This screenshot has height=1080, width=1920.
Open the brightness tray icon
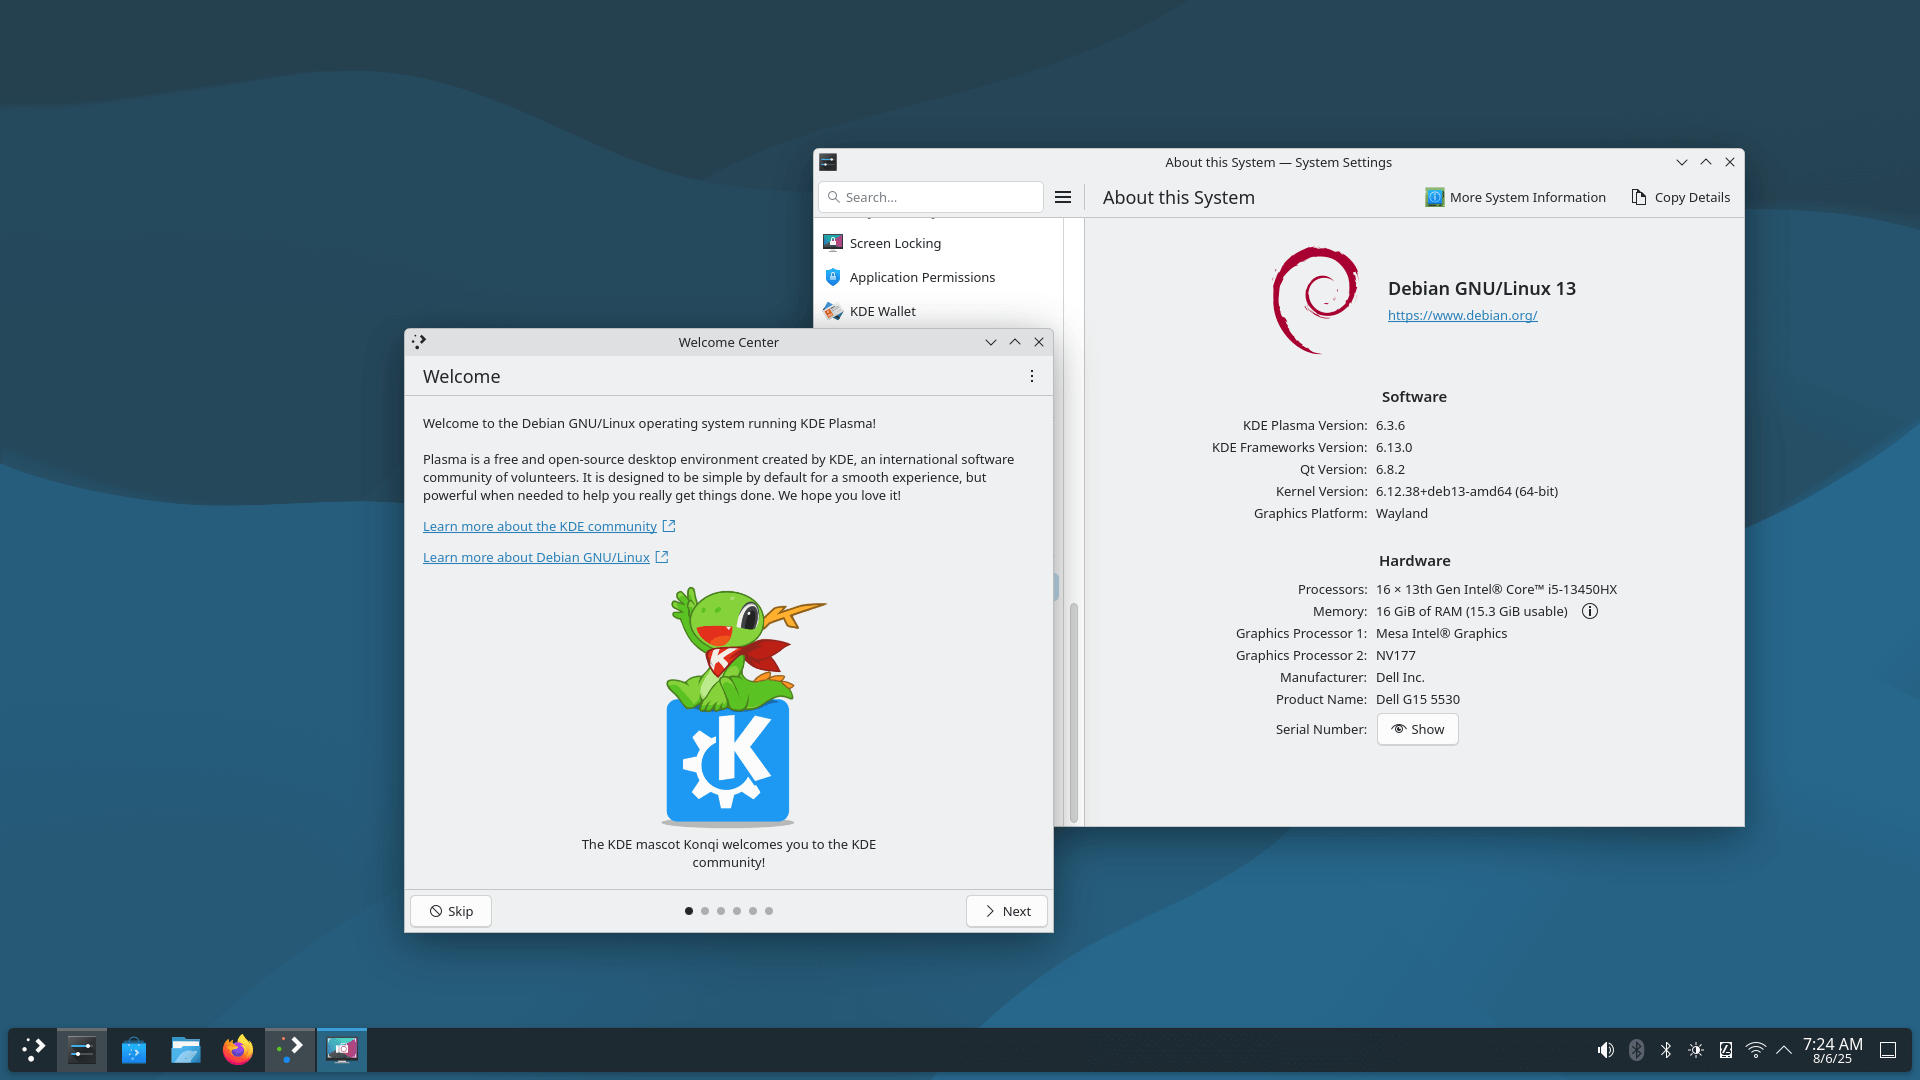1696,1050
